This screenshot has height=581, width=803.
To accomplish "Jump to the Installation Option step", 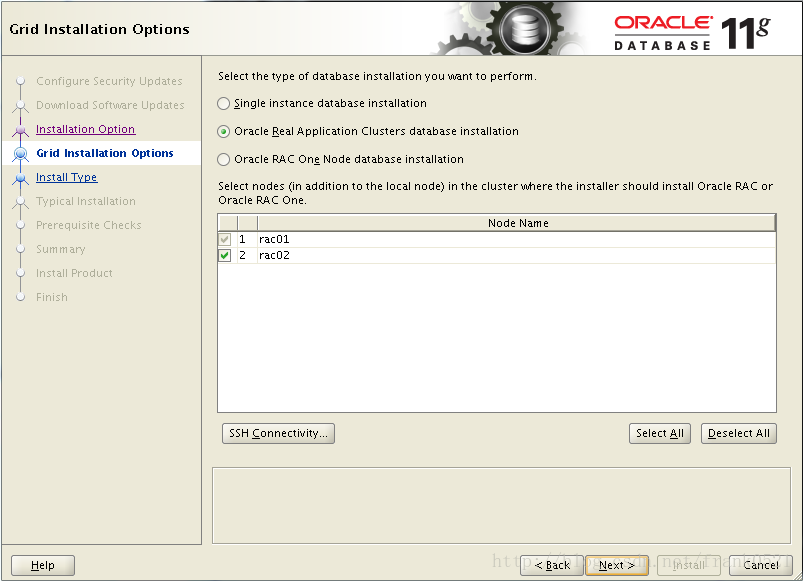I will [x=86, y=129].
